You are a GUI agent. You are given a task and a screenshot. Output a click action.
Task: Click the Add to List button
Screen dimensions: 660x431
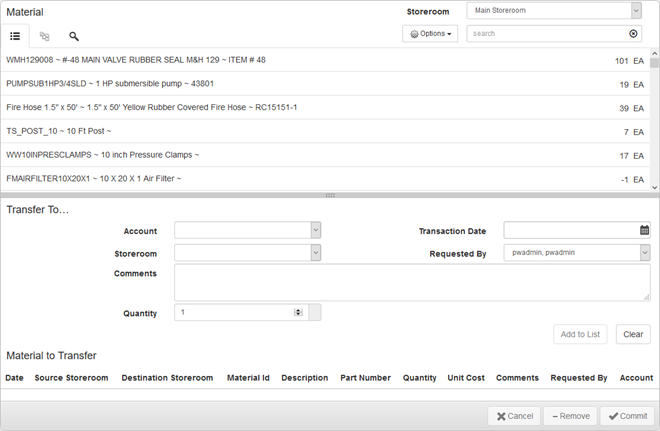(x=580, y=334)
